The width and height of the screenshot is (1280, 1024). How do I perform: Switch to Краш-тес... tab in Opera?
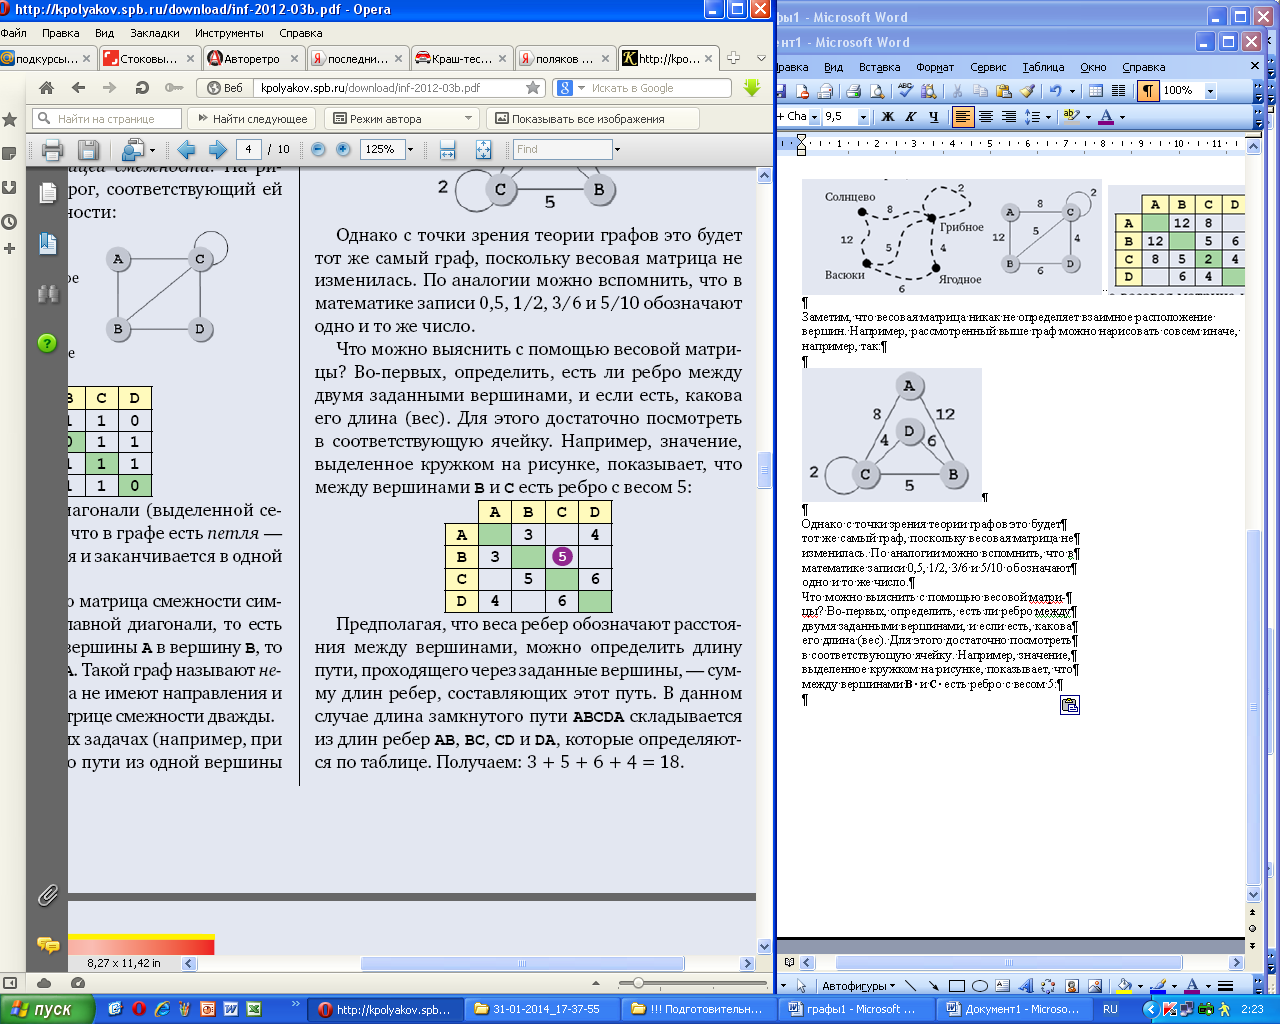462,58
